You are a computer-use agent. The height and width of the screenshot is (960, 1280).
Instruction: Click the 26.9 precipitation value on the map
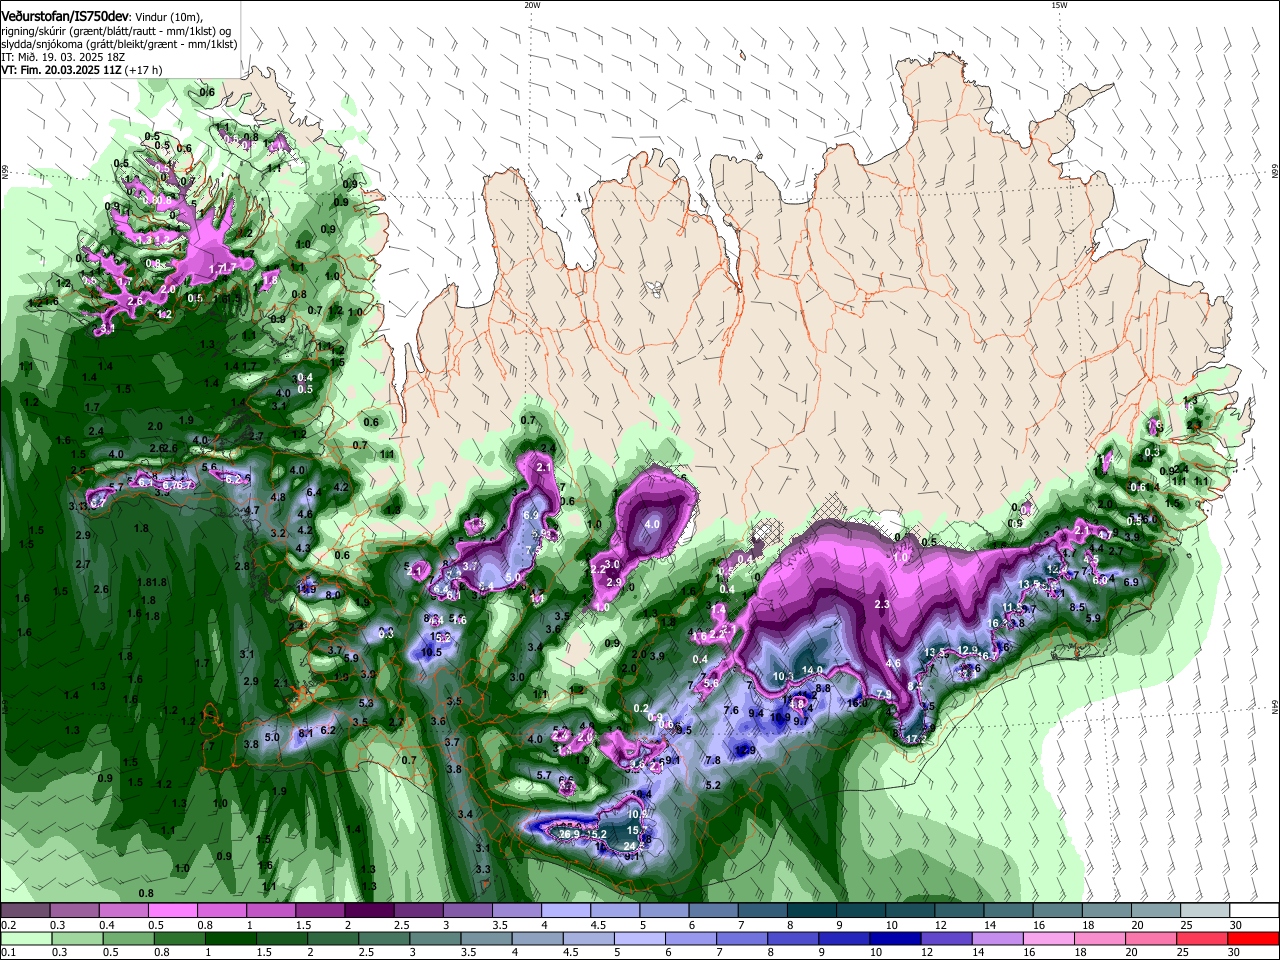570,834
